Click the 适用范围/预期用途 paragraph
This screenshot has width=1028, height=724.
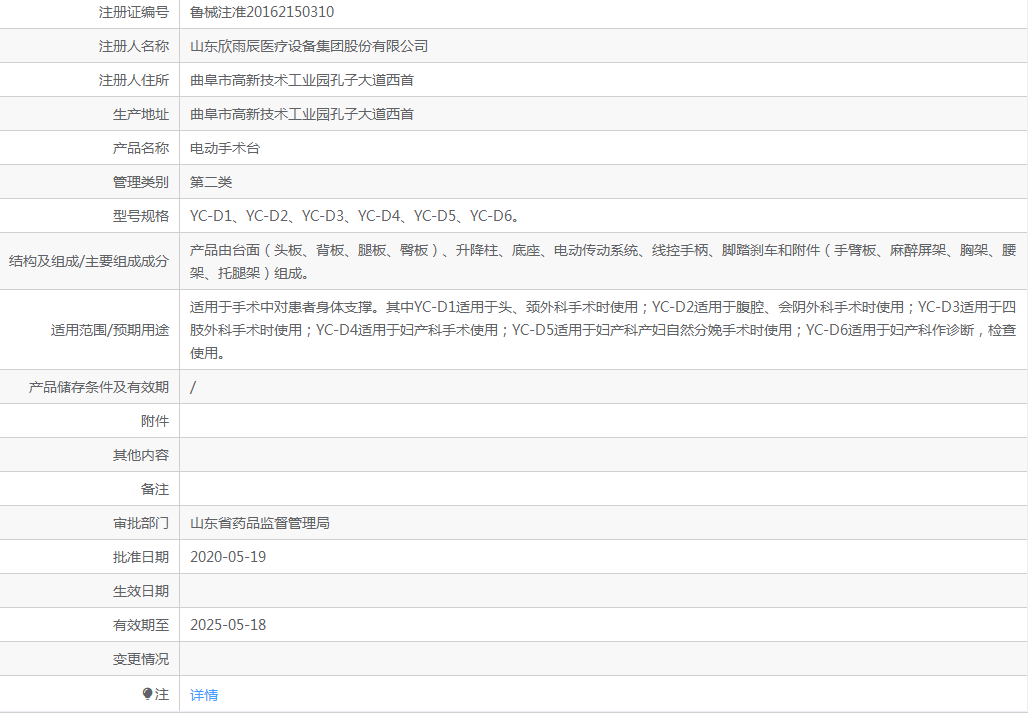click(x=500, y=330)
